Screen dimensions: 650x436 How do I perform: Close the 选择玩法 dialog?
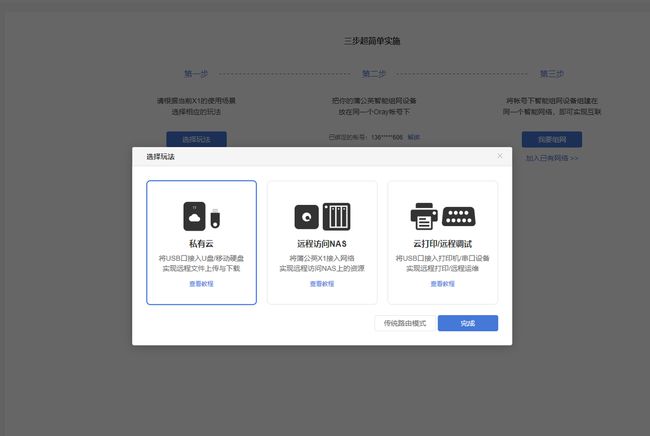tap(500, 156)
